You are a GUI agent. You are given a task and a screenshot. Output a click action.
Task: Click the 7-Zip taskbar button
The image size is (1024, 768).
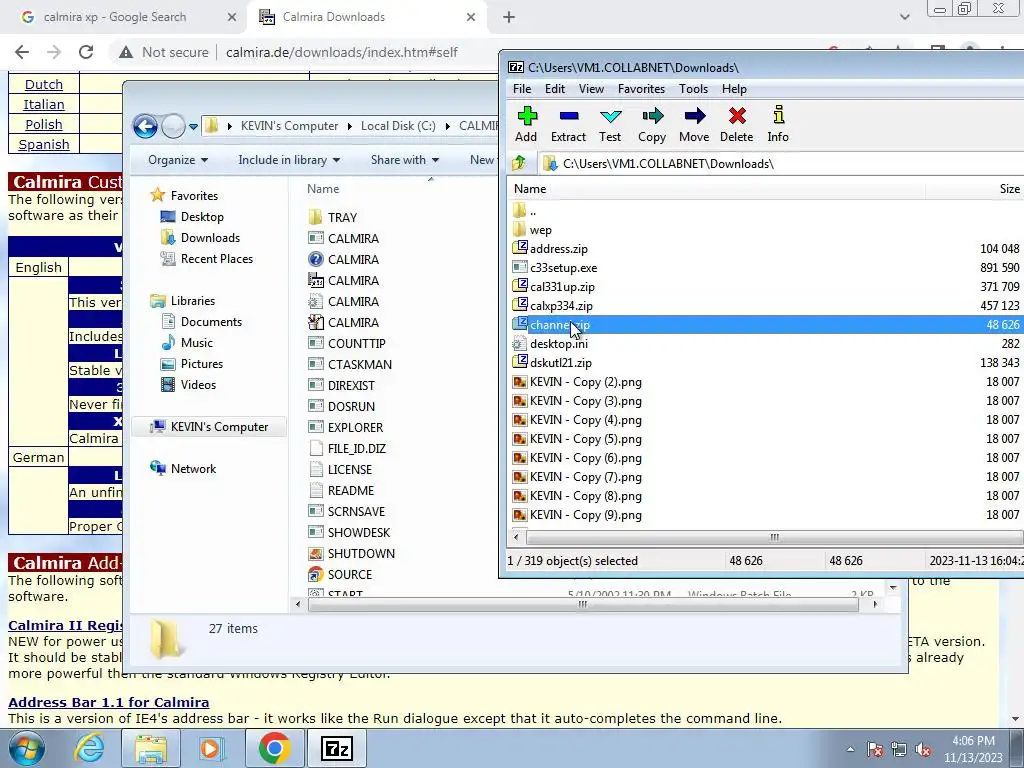[x=337, y=748]
